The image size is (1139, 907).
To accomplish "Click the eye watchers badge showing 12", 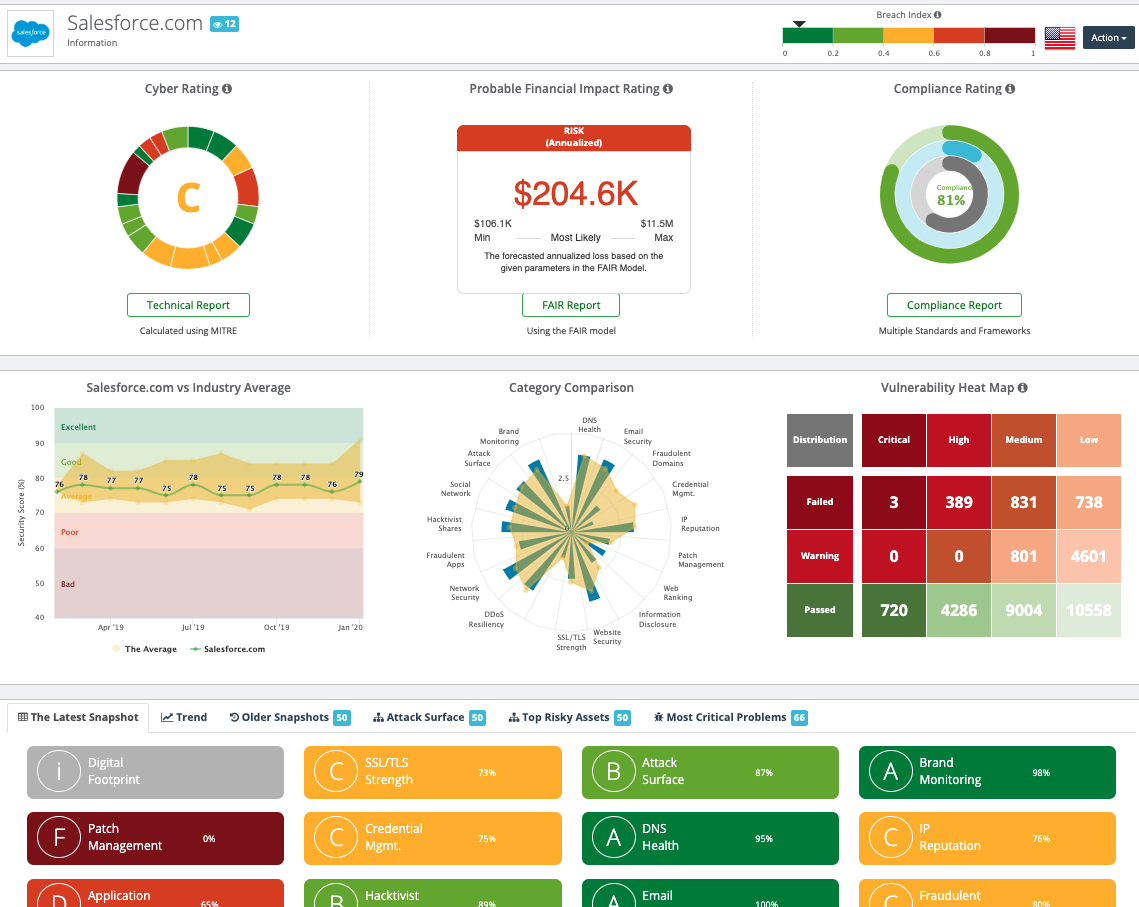I will click(224, 24).
